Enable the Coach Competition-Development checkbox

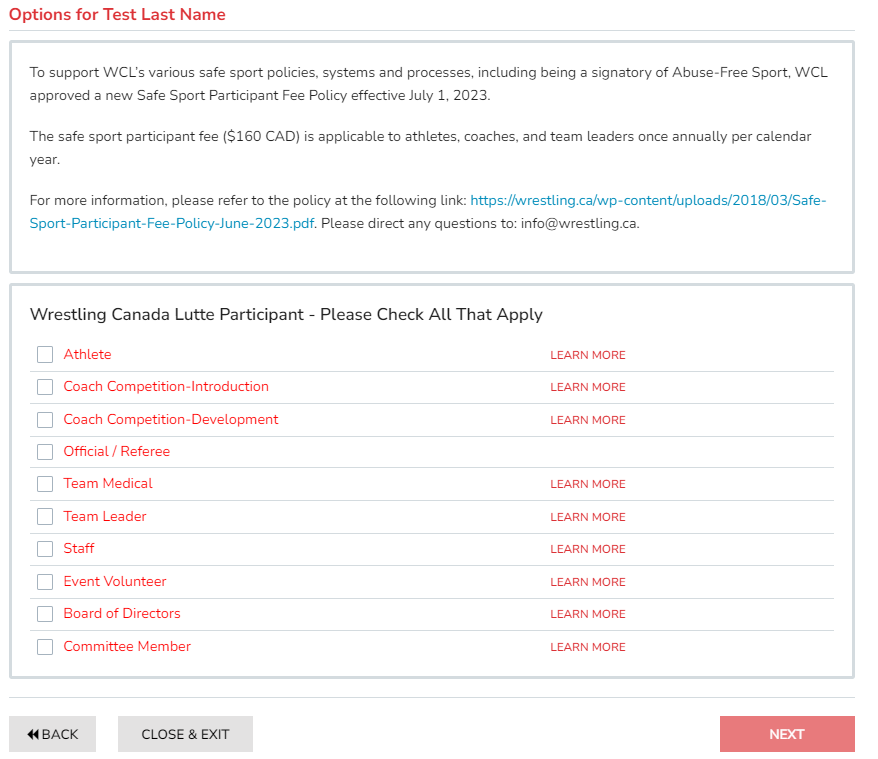[45, 420]
